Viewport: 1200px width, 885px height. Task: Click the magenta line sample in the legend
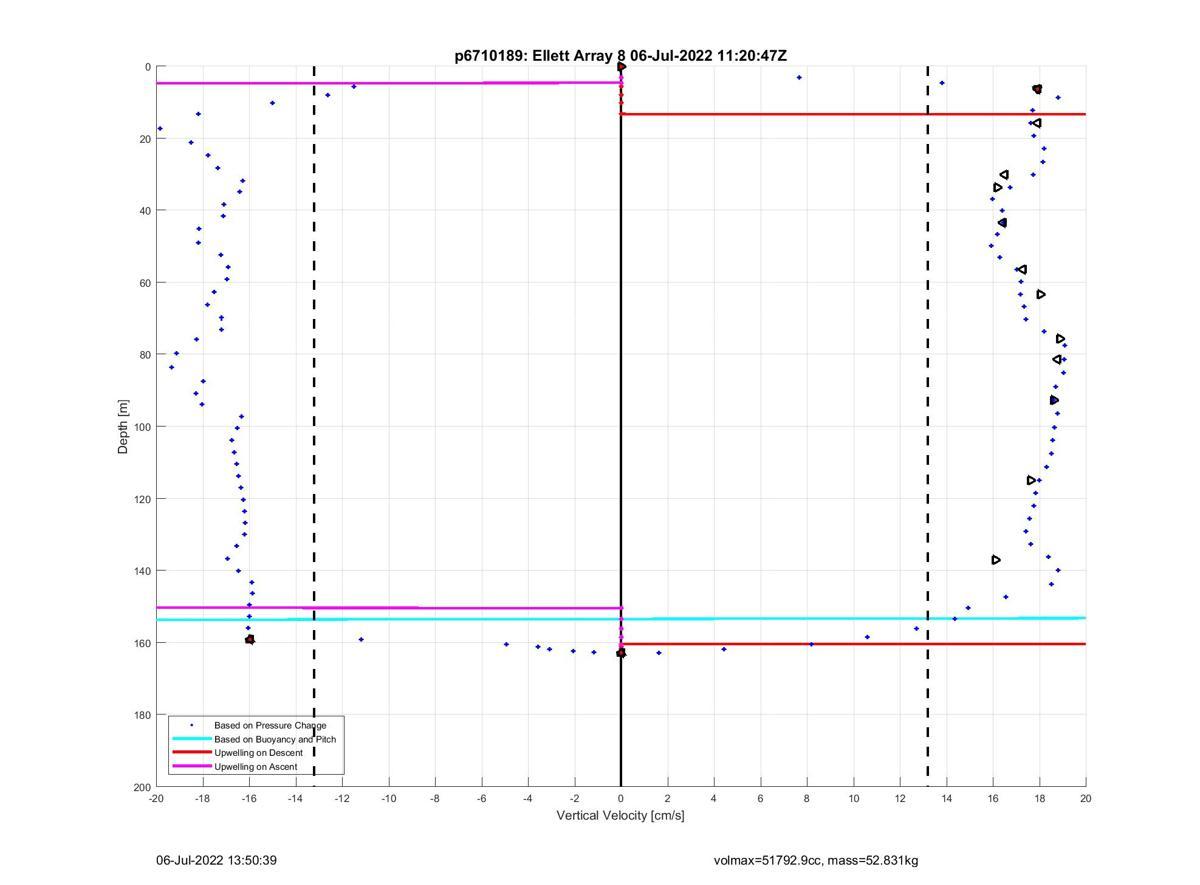(x=191, y=767)
